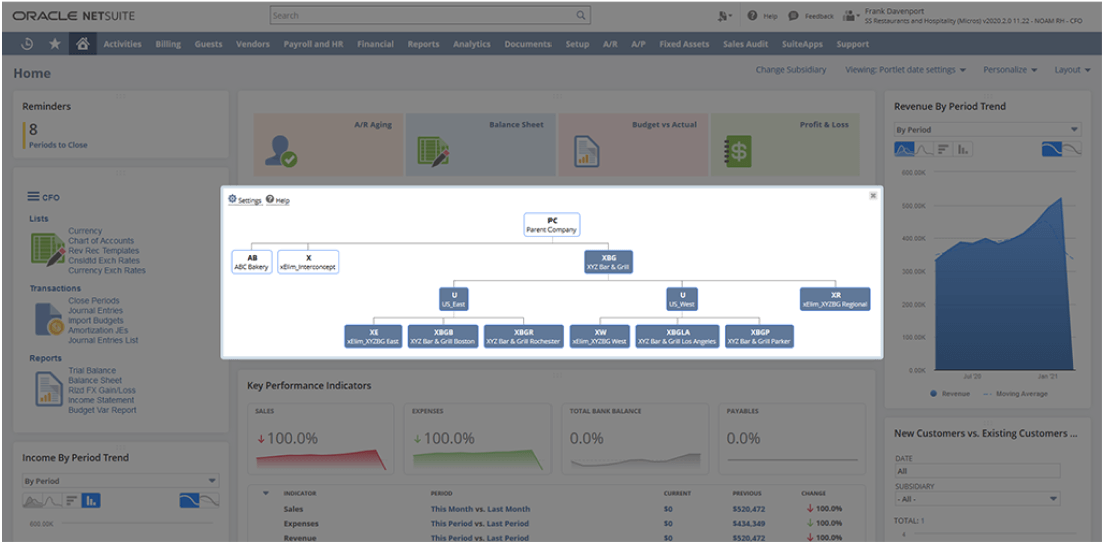The height and width of the screenshot is (545, 1104).
Task: Open the Layout dropdown
Action: (1072, 70)
